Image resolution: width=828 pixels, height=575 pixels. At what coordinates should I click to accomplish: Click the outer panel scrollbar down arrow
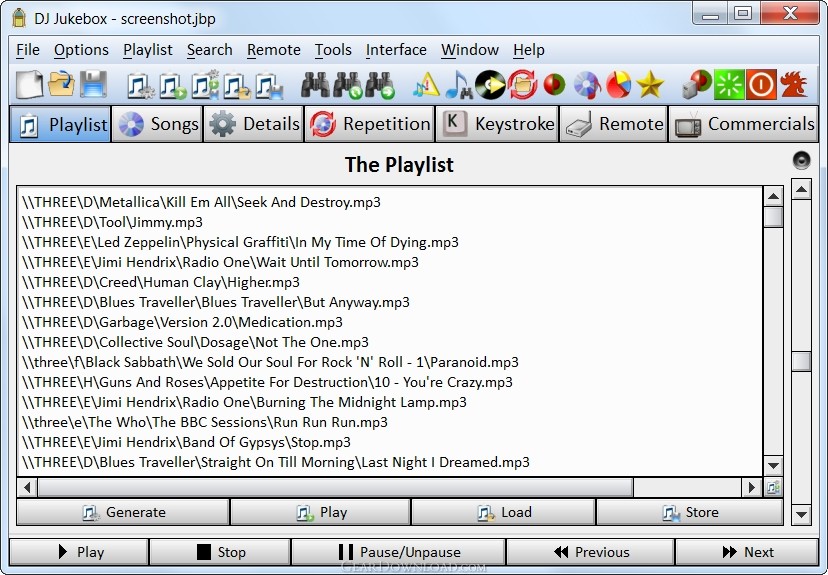[801, 514]
